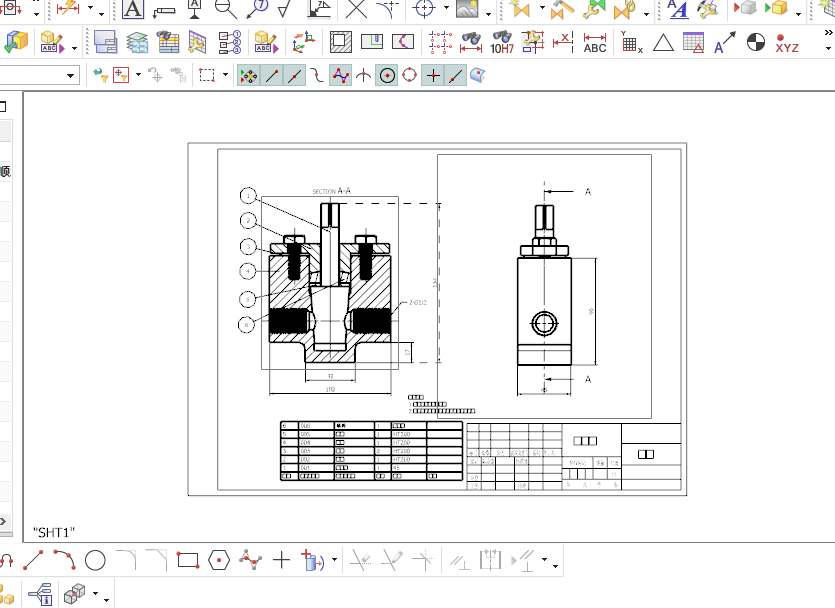Choose the Weld Symbol tool
This screenshot has width=835, height=608.
319,9
